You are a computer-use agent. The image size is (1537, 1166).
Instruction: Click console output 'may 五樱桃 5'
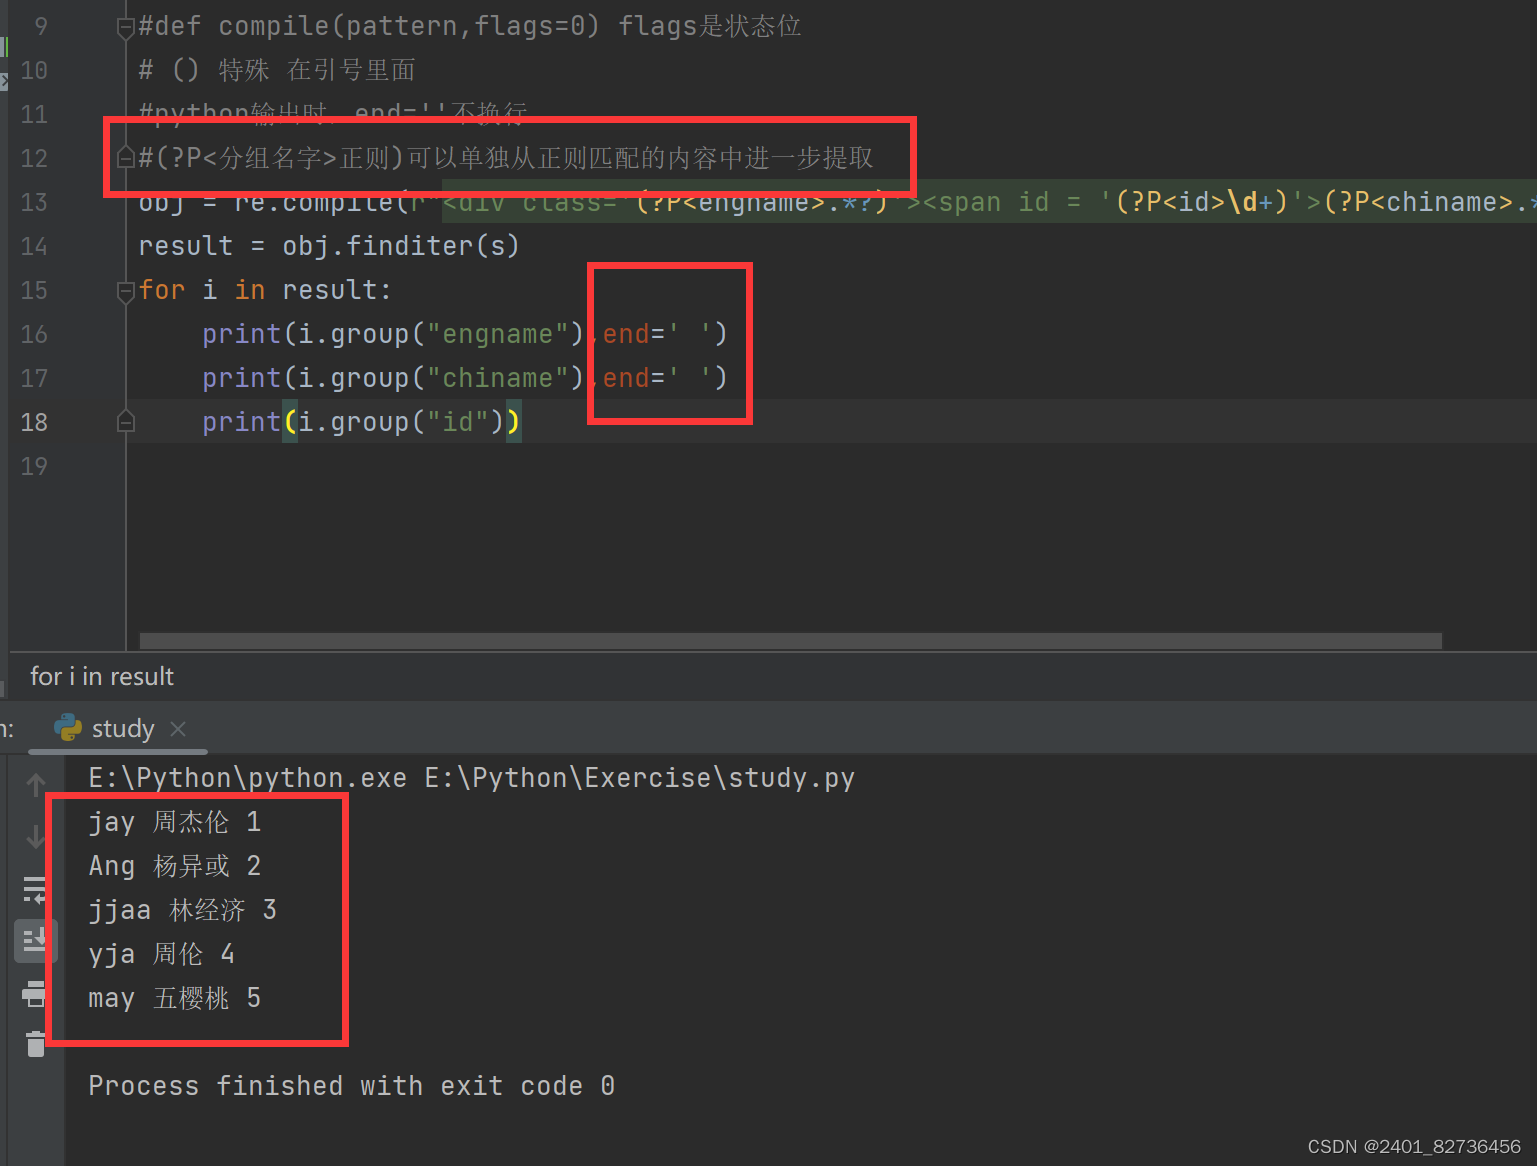(x=175, y=998)
